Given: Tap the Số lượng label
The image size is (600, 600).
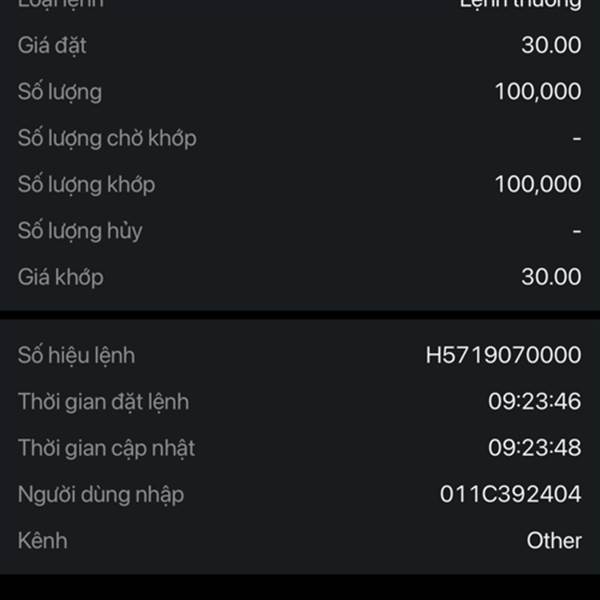Looking at the screenshot, I should pos(60,92).
